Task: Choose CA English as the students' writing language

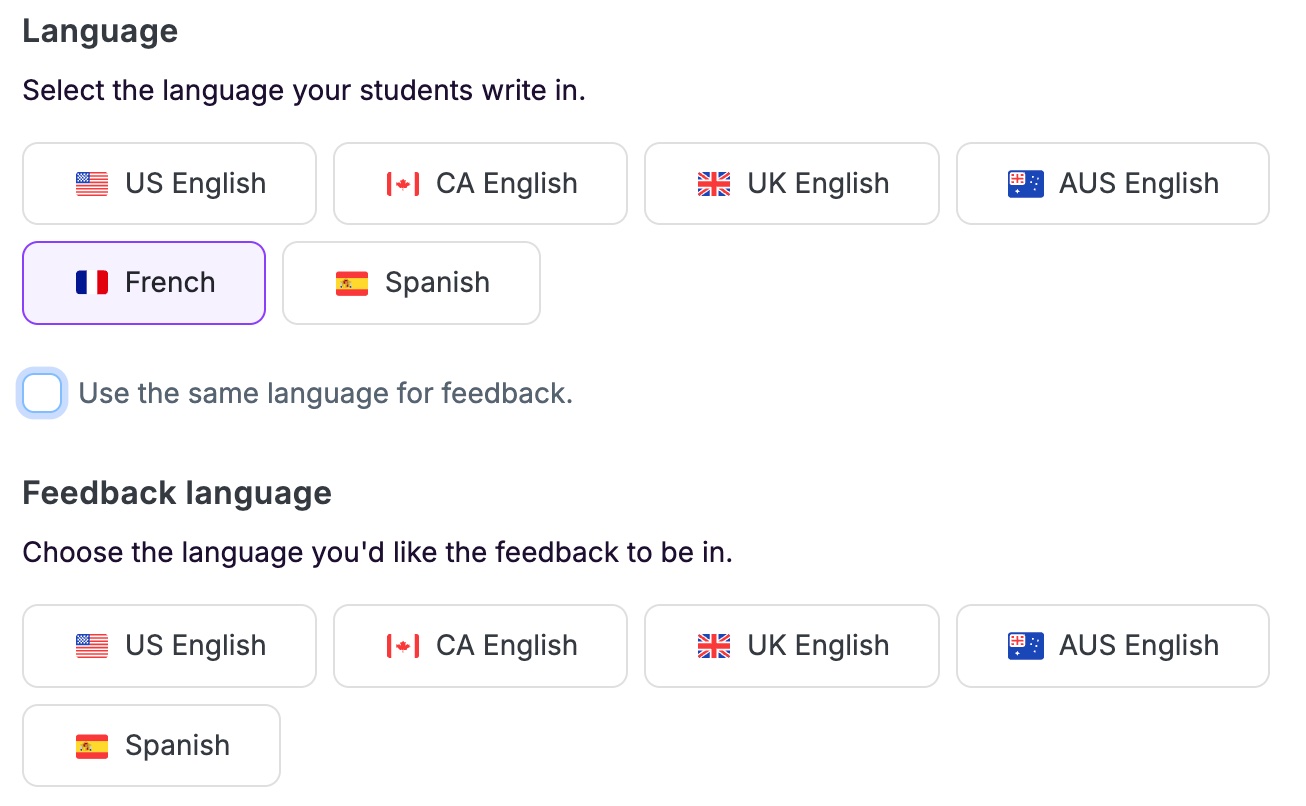Action: [480, 183]
